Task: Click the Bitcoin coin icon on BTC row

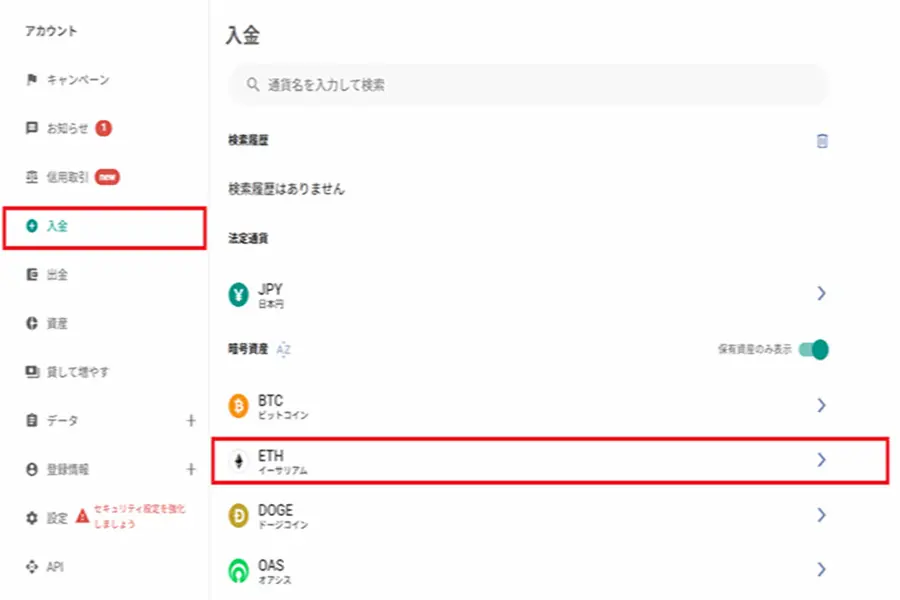Action: click(240, 406)
